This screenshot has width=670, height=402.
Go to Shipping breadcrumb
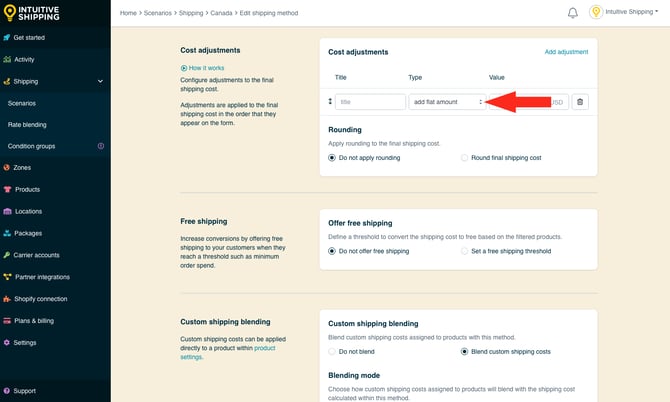[191, 13]
